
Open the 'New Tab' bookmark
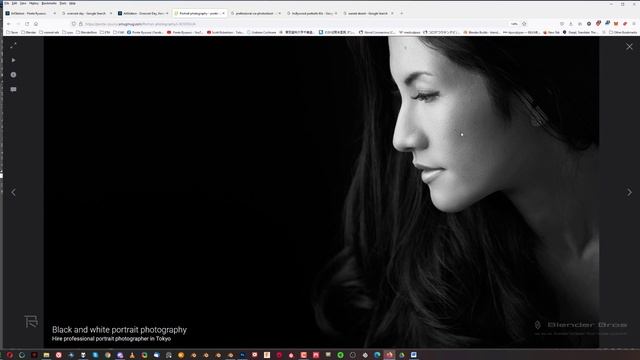551,32
